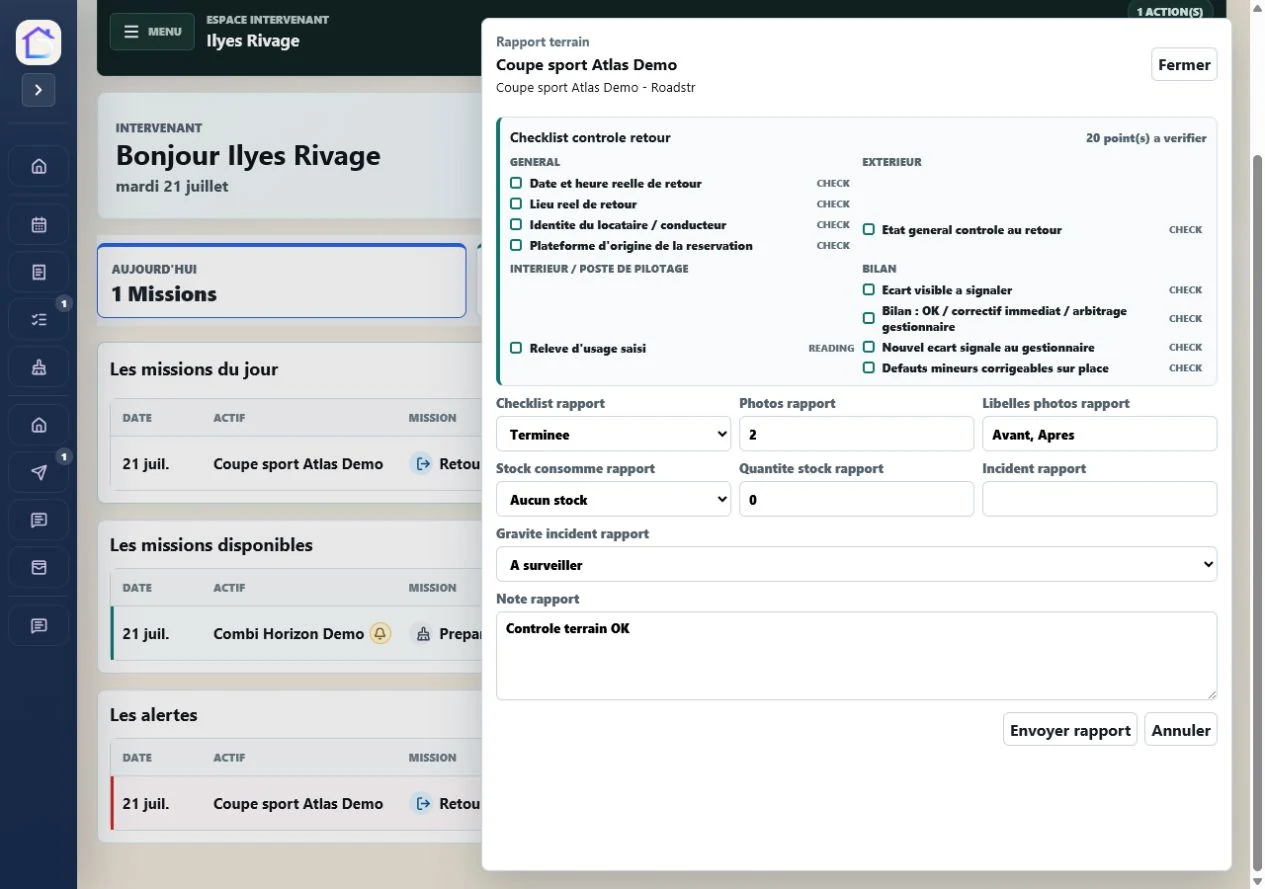
Task: Open the 'Checklist rapport' dropdown set to Terminee
Action: [x=613, y=434]
